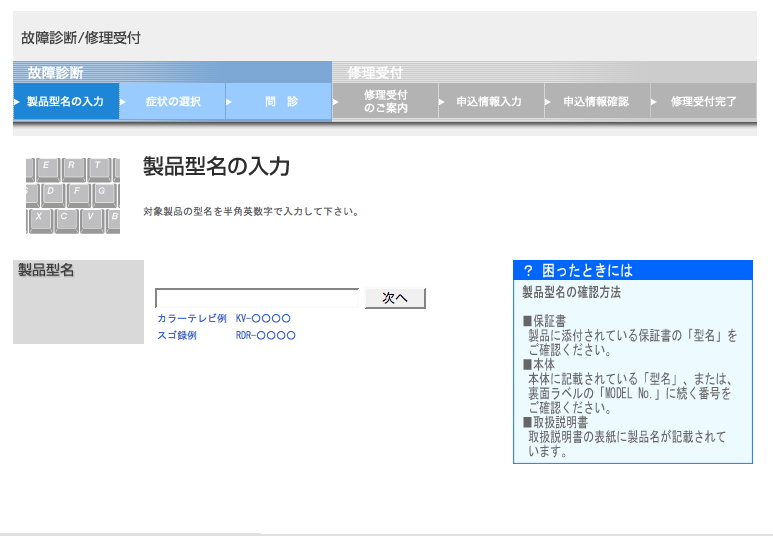The width and height of the screenshot is (773, 536).
Task: Click the RDR-○○○○ model example
Action: [x=265, y=336]
